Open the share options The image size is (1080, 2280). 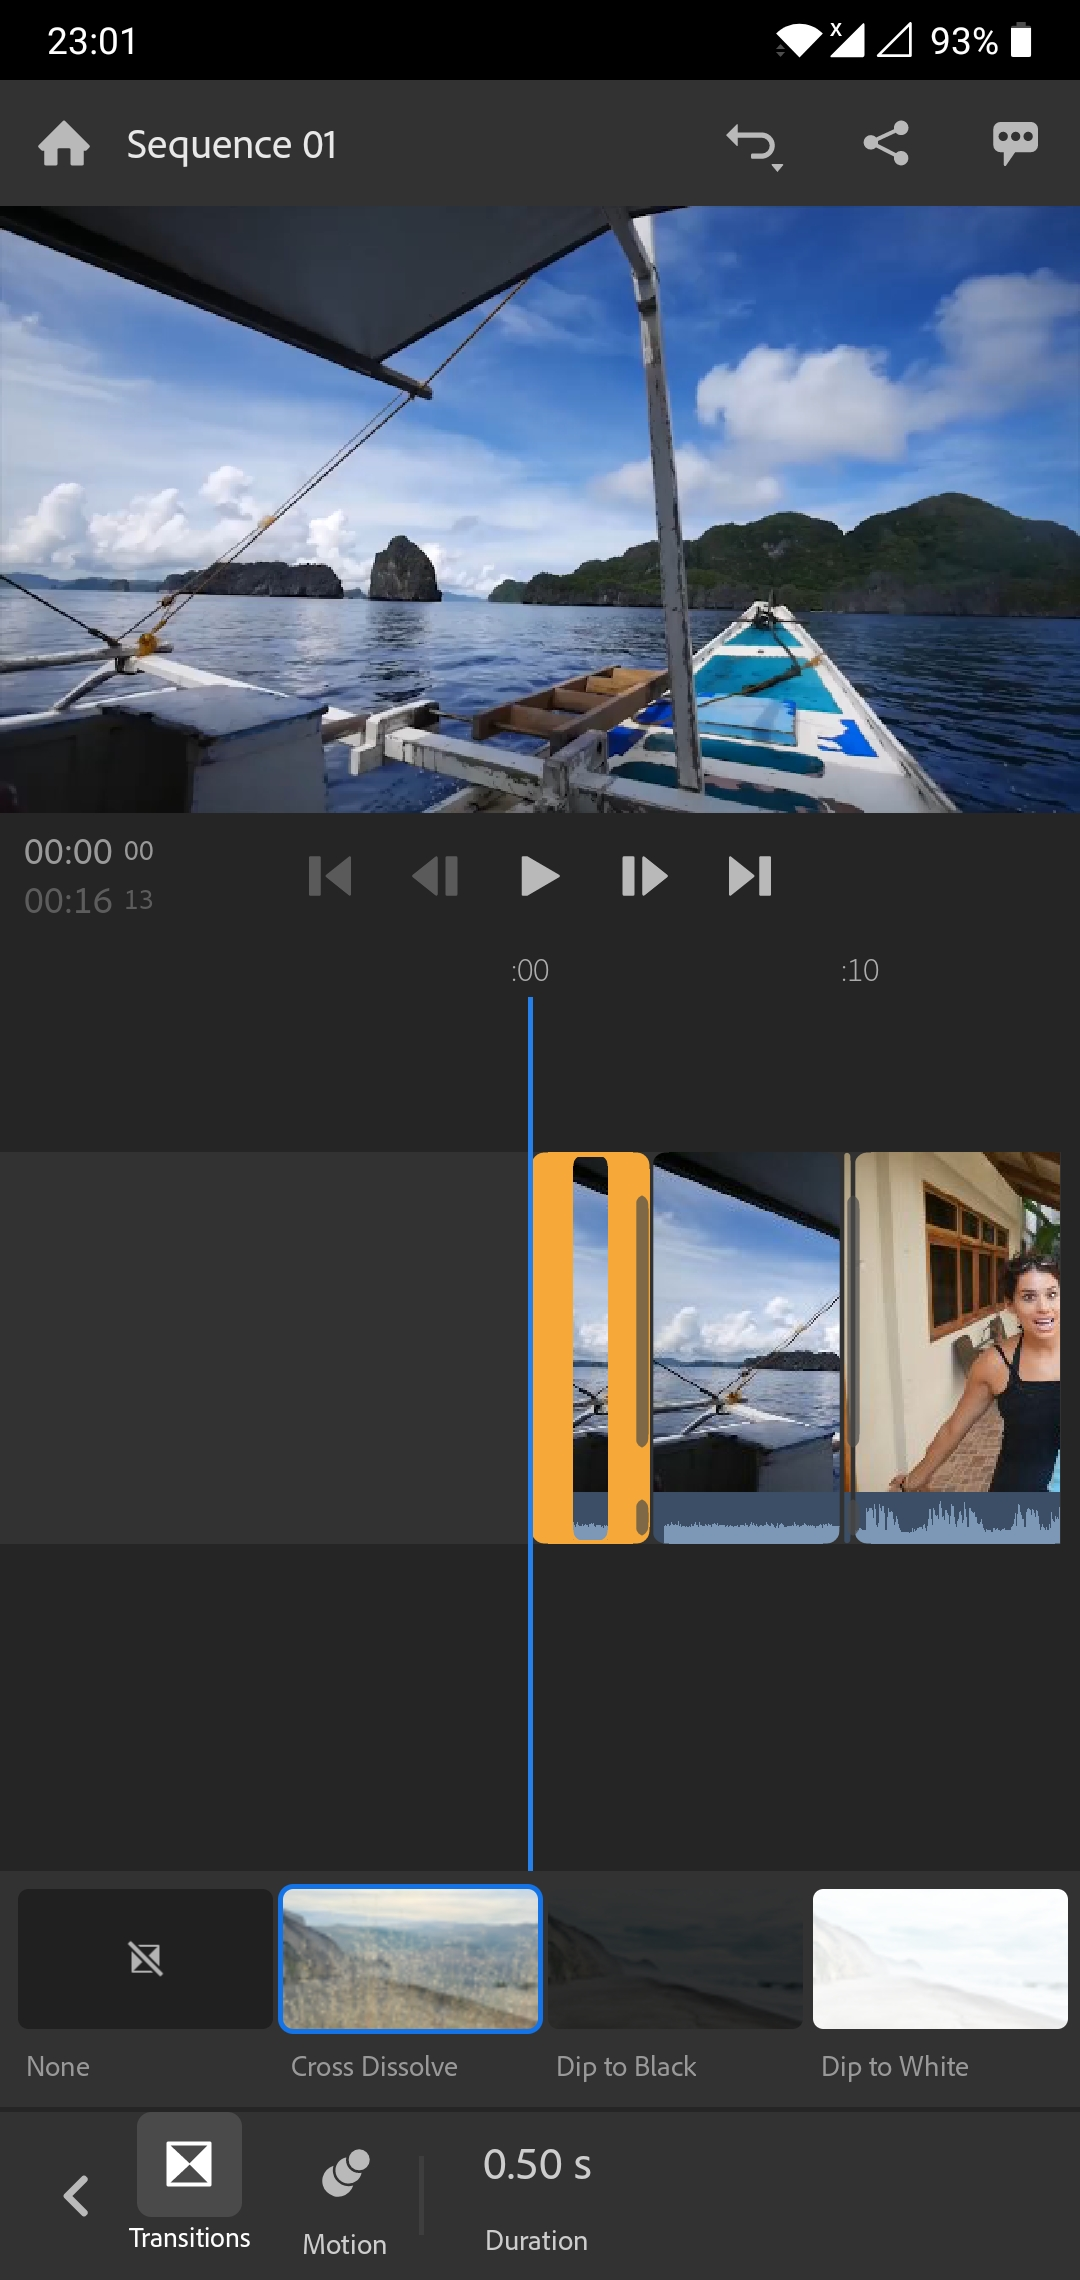[x=886, y=144]
